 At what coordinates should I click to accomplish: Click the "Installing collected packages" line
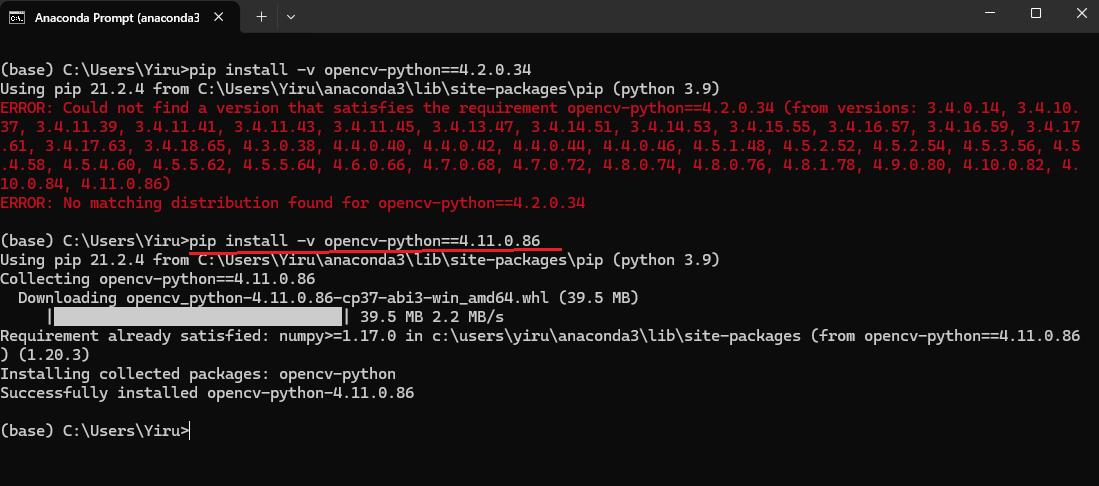(198, 374)
